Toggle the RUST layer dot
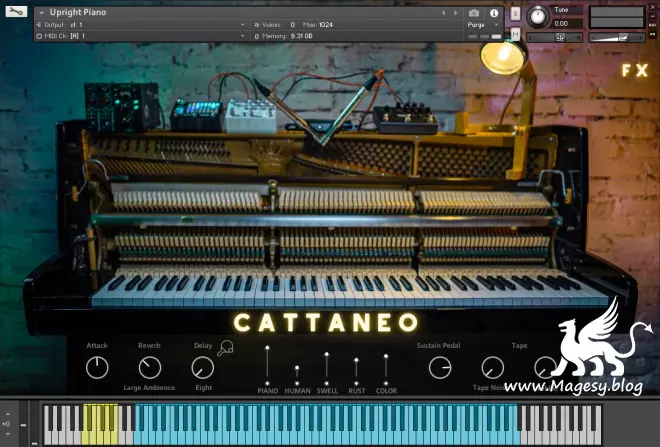The width and height of the screenshot is (660, 447). click(x=356, y=383)
